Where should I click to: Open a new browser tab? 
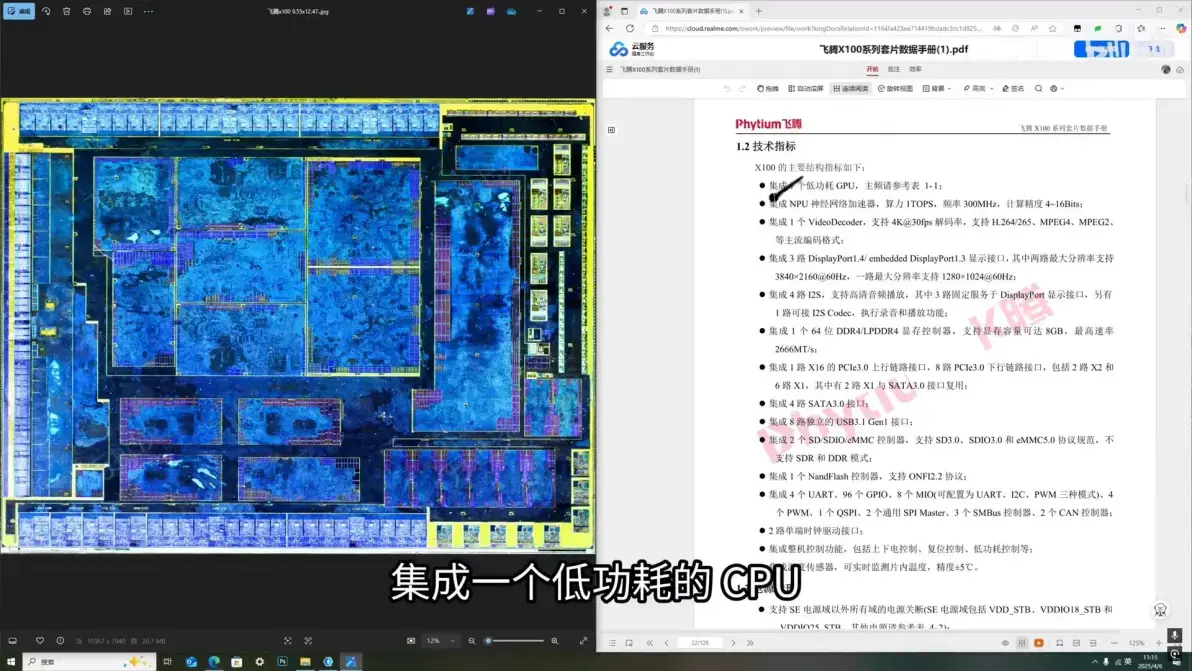[759, 11]
